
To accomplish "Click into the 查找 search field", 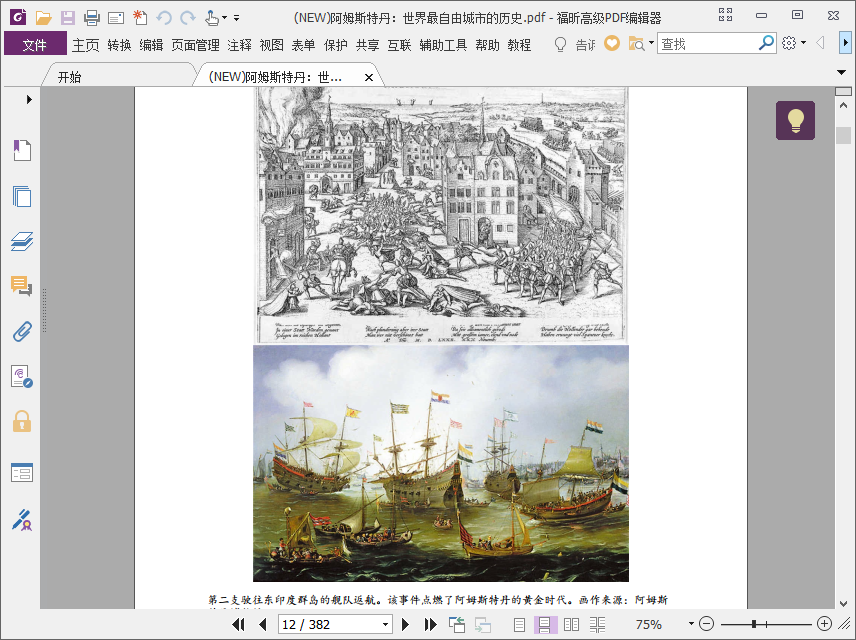I will tap(708, 44).
